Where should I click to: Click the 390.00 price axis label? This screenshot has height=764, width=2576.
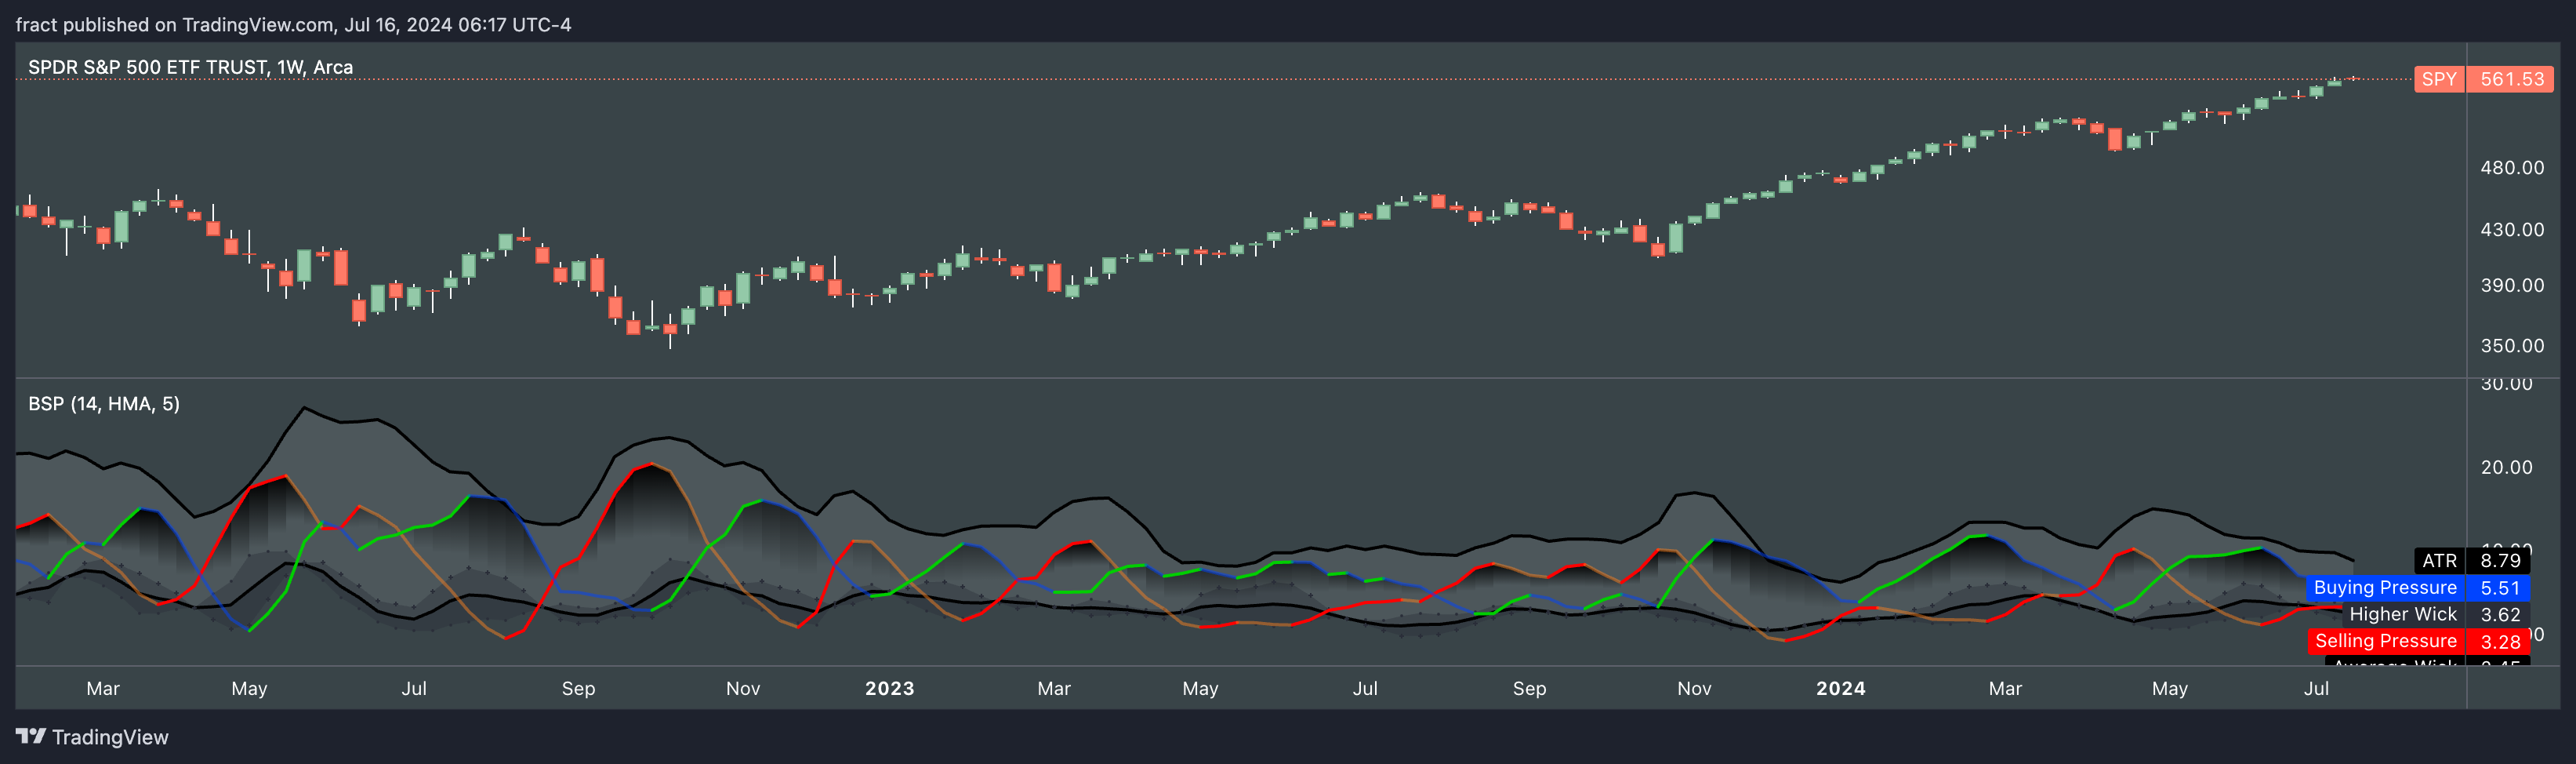click(x=2511, y=286)
